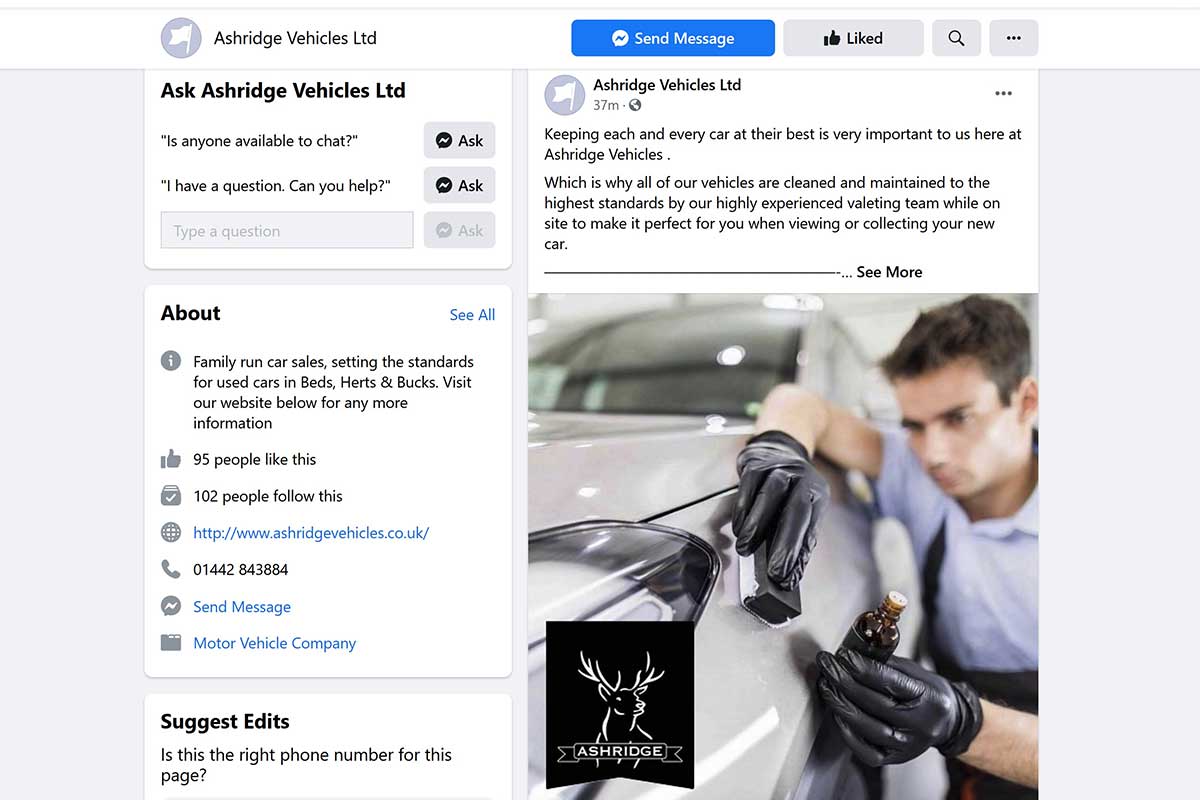Click the phone icon beside 01442 843884

(171, 569)
